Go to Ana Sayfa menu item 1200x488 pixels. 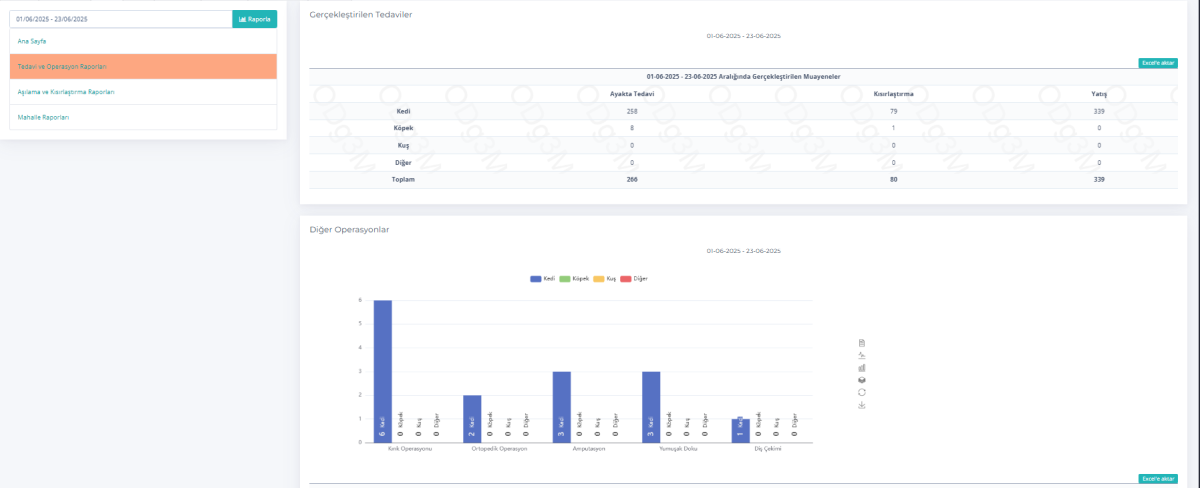(32, 41)
